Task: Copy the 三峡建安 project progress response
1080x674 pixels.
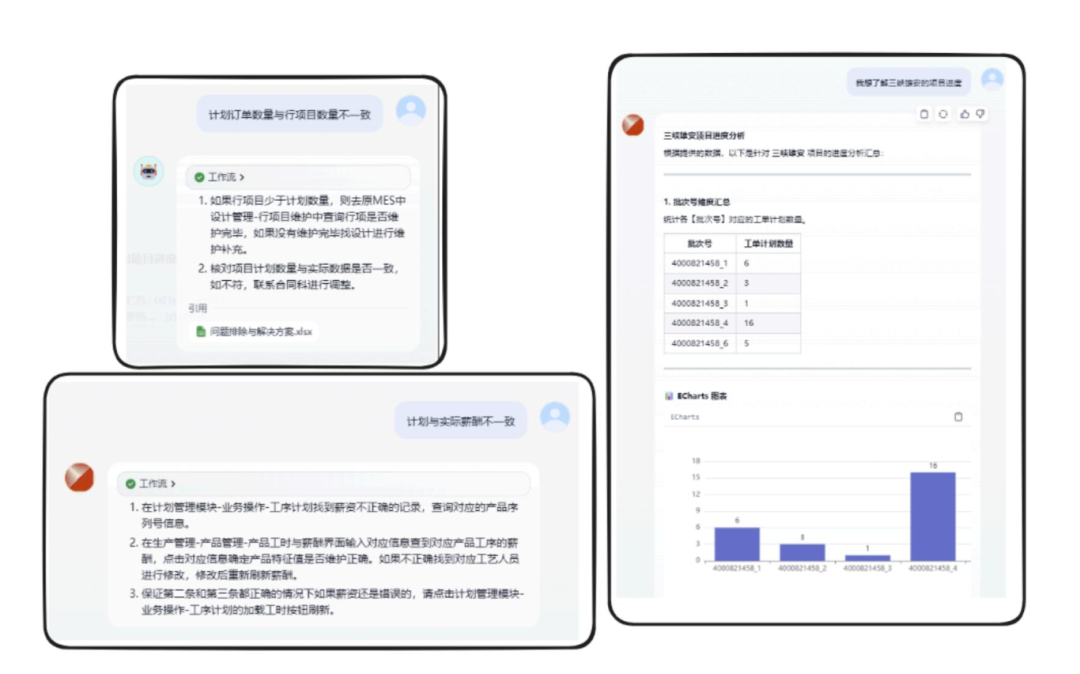Action: click(x=924, y=114)
